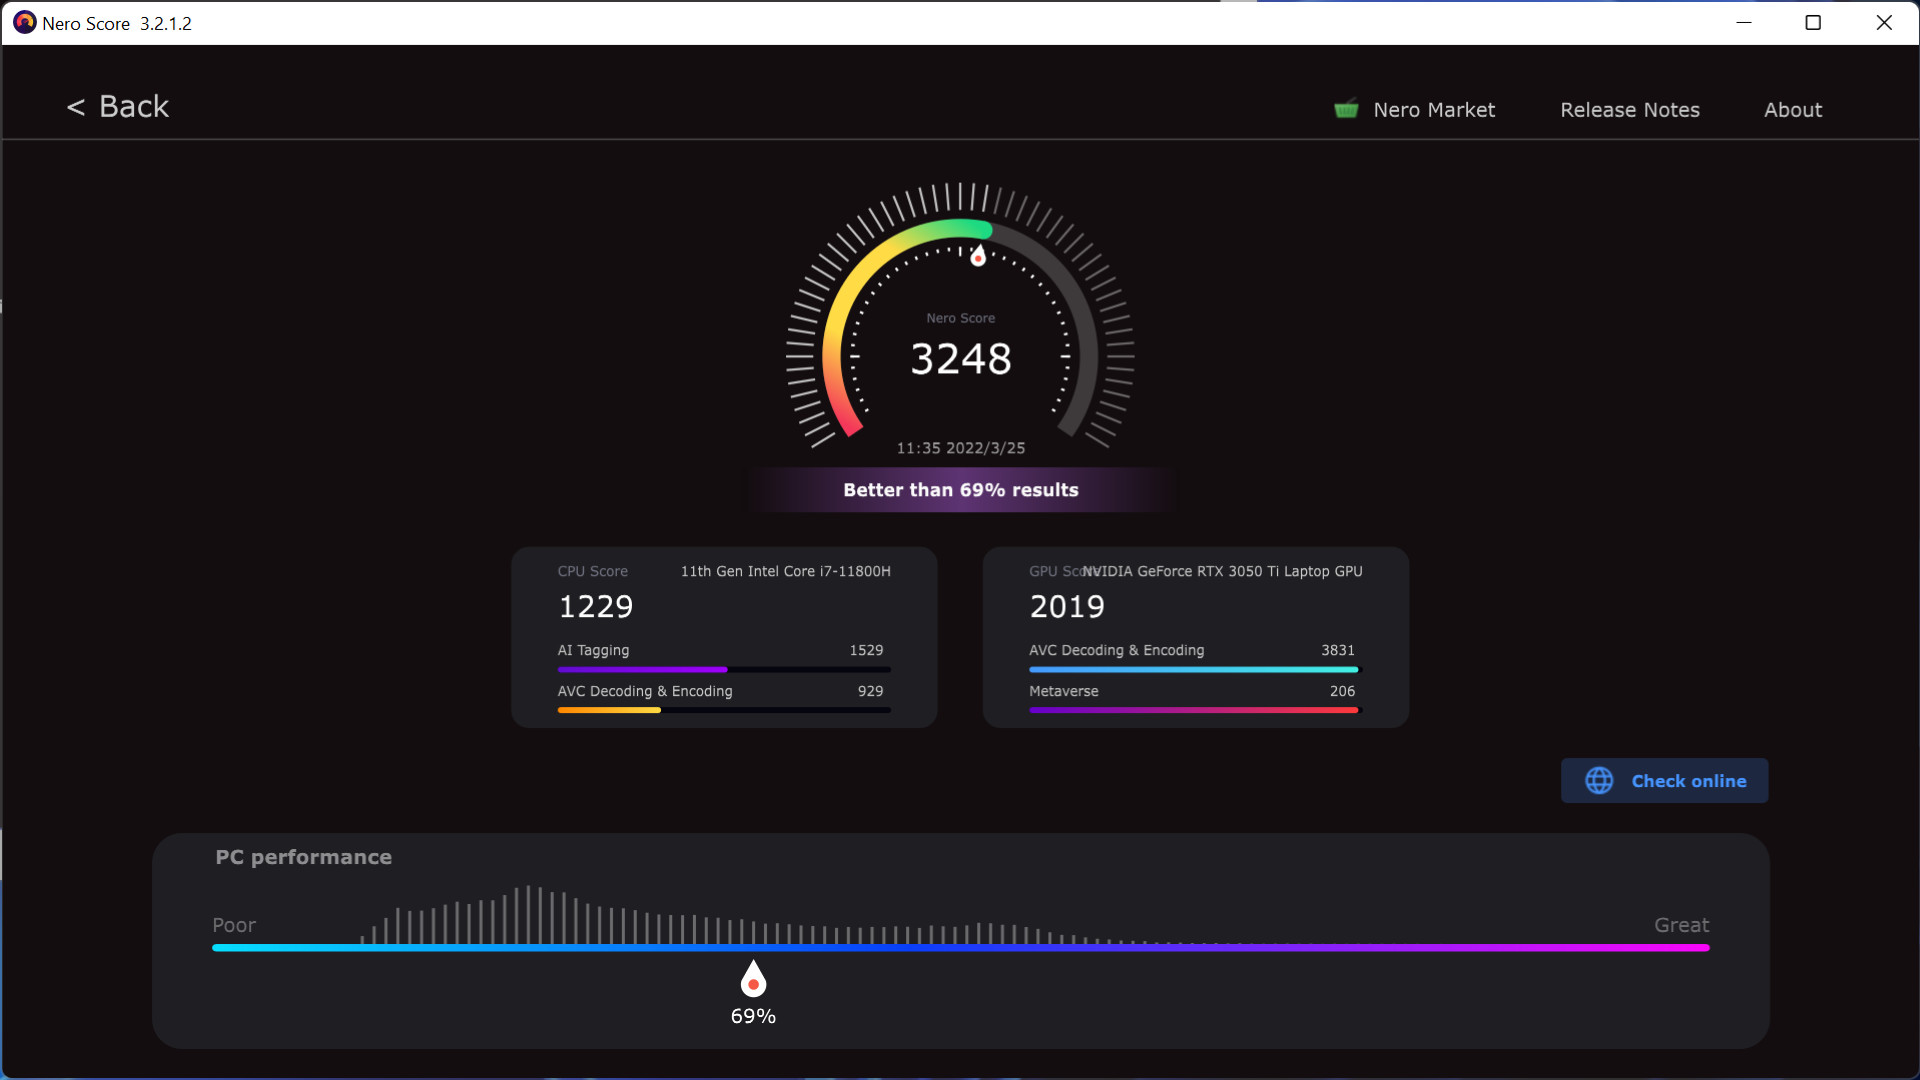Open the Release Notes page
The image size is (1920, 1080).
1628,110
